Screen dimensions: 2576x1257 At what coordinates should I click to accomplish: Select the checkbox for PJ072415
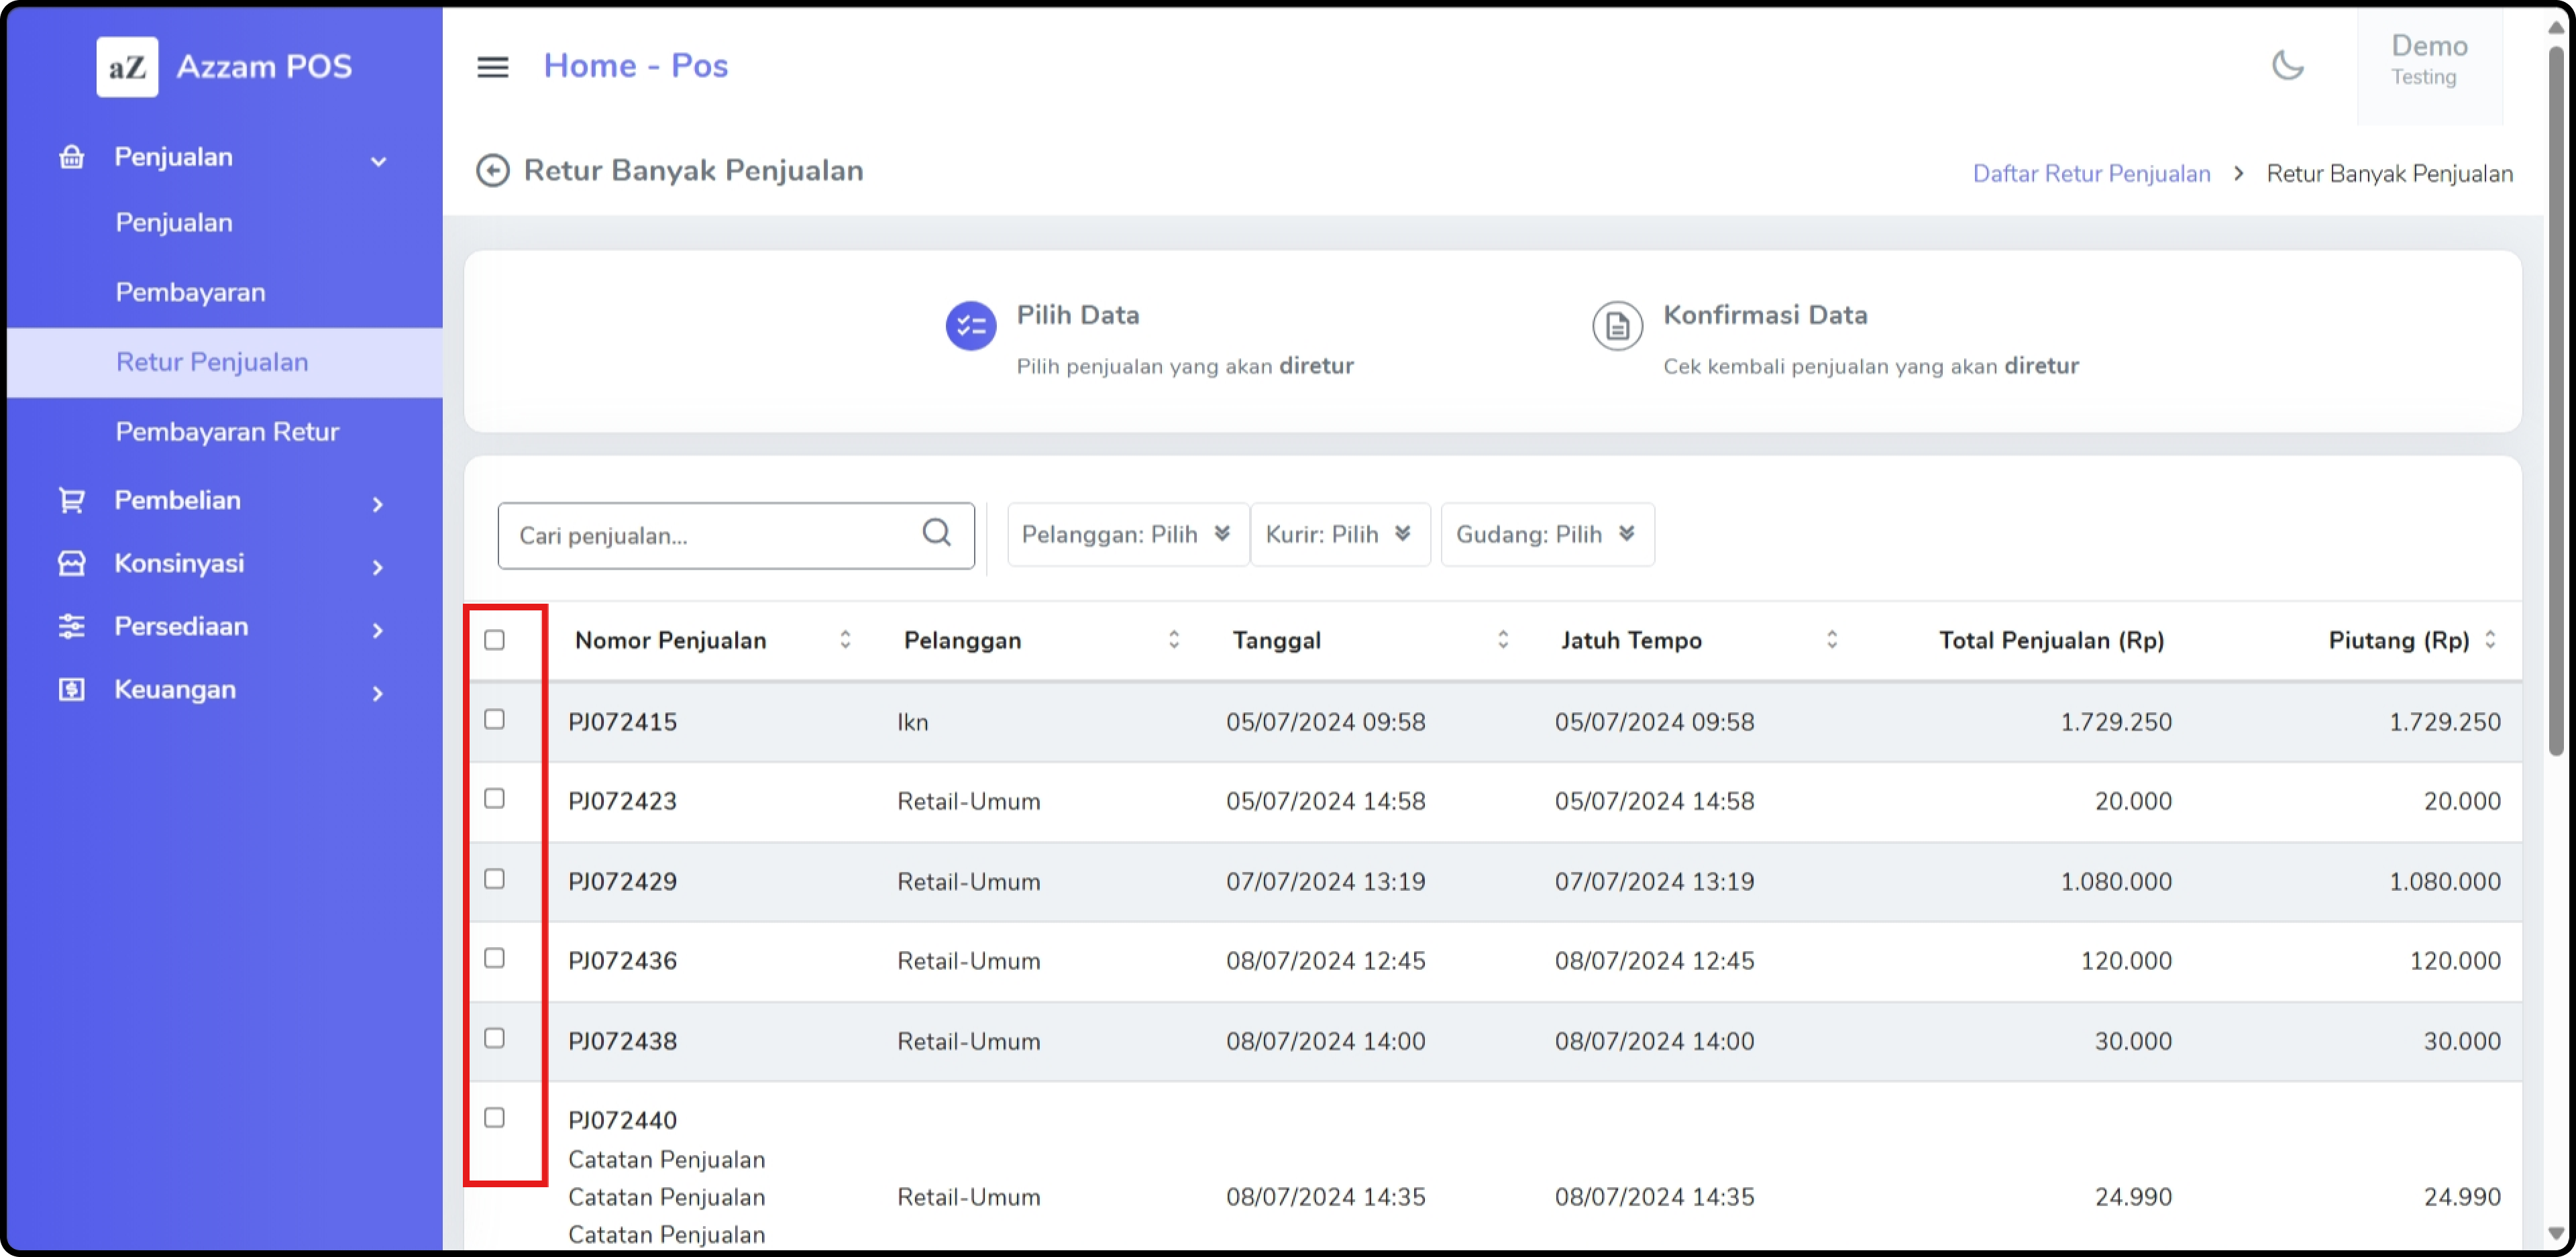(494, 720)
